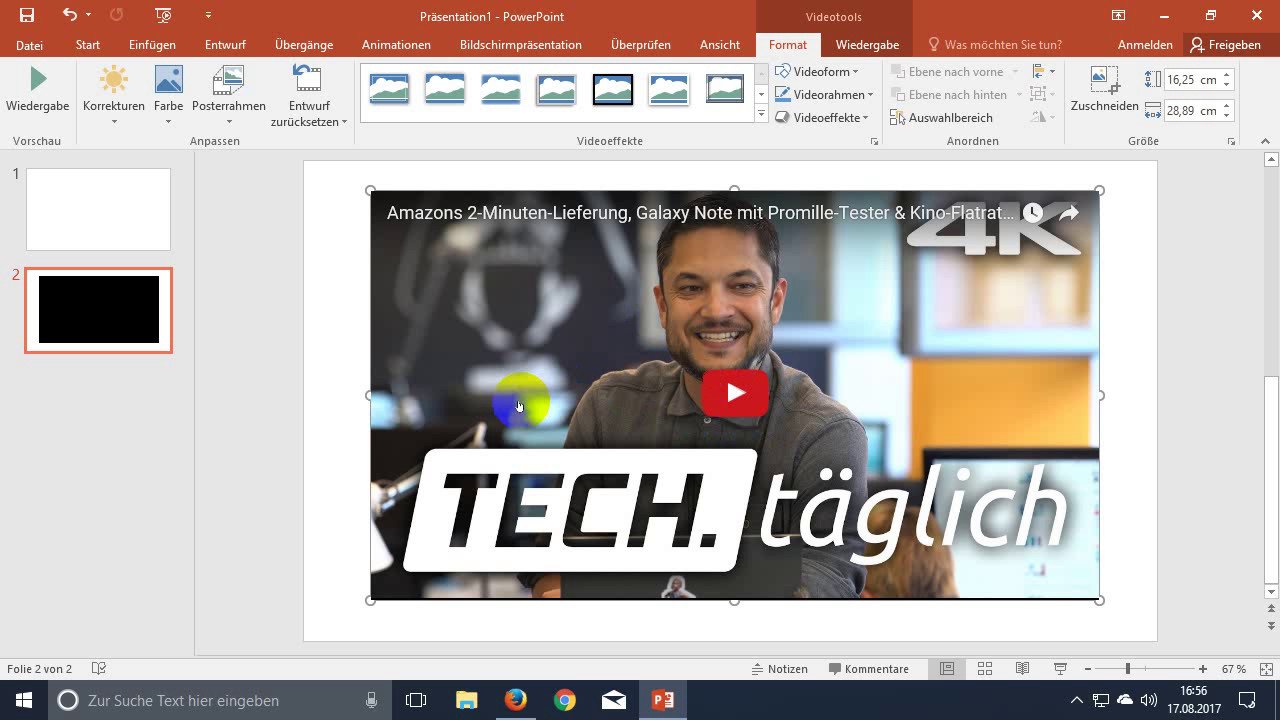The image size is (1280, 720).
Task: Click Anmelden to sign in
Action: 1145,45
